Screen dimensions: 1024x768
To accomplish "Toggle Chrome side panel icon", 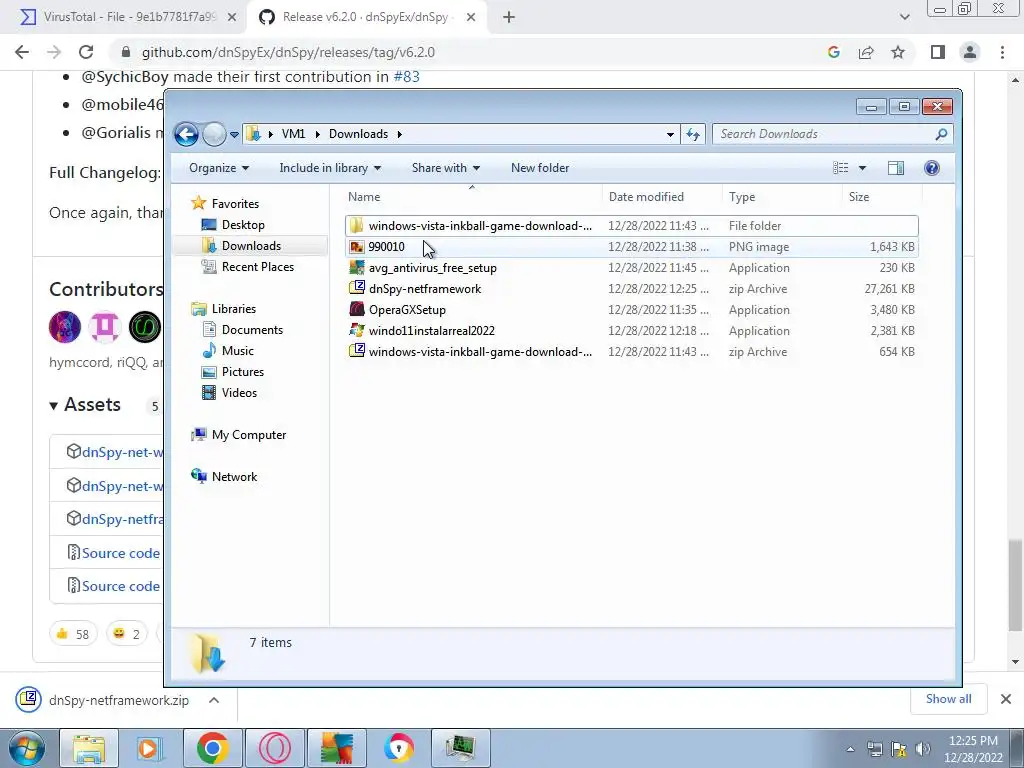I will tap(938, 52).
